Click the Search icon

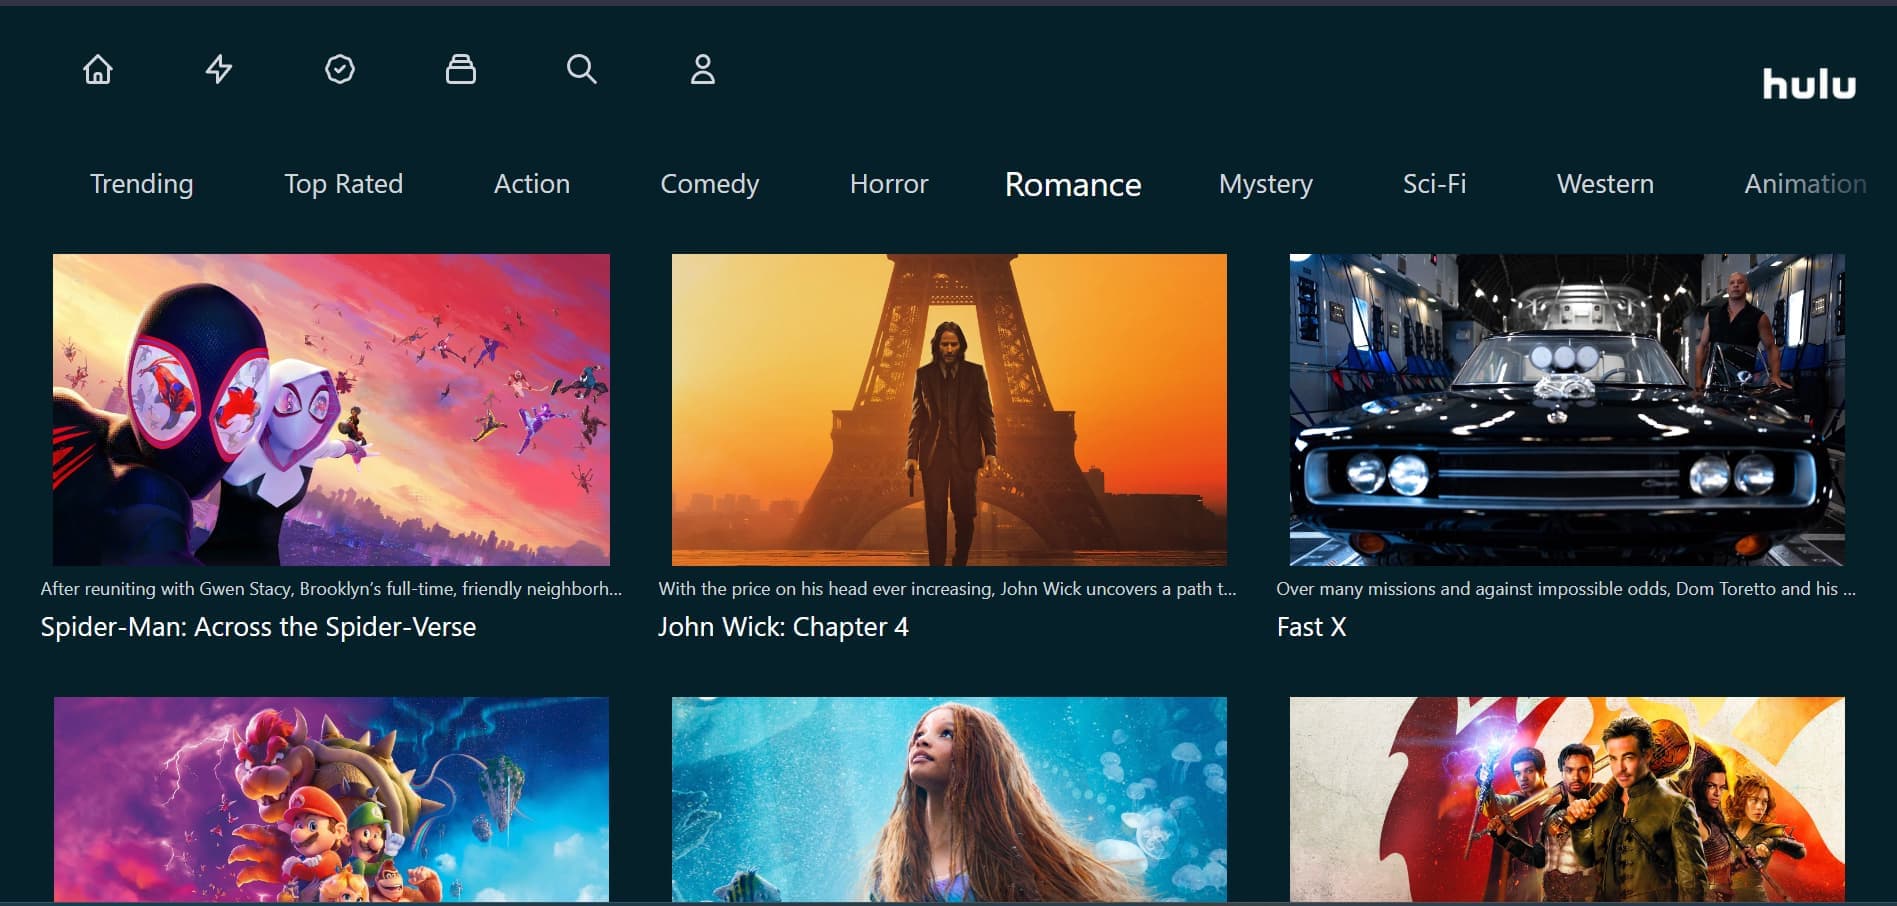[582, 70]
